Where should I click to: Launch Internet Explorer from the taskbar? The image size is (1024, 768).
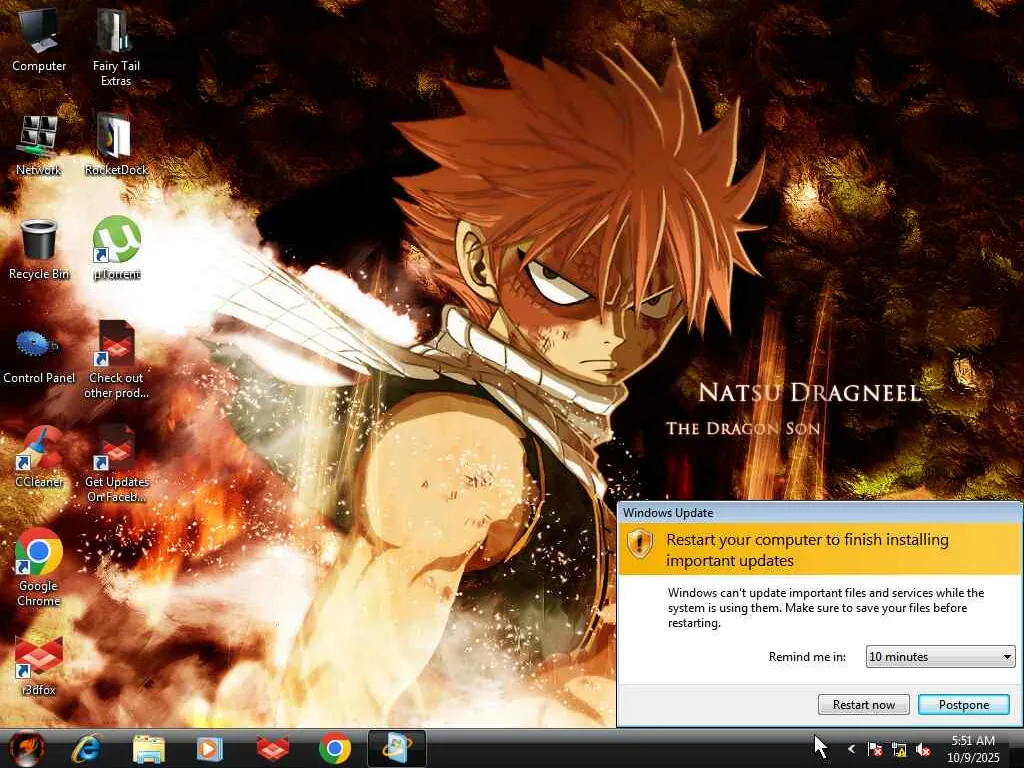pyautogui.click(x=86, y=748)
